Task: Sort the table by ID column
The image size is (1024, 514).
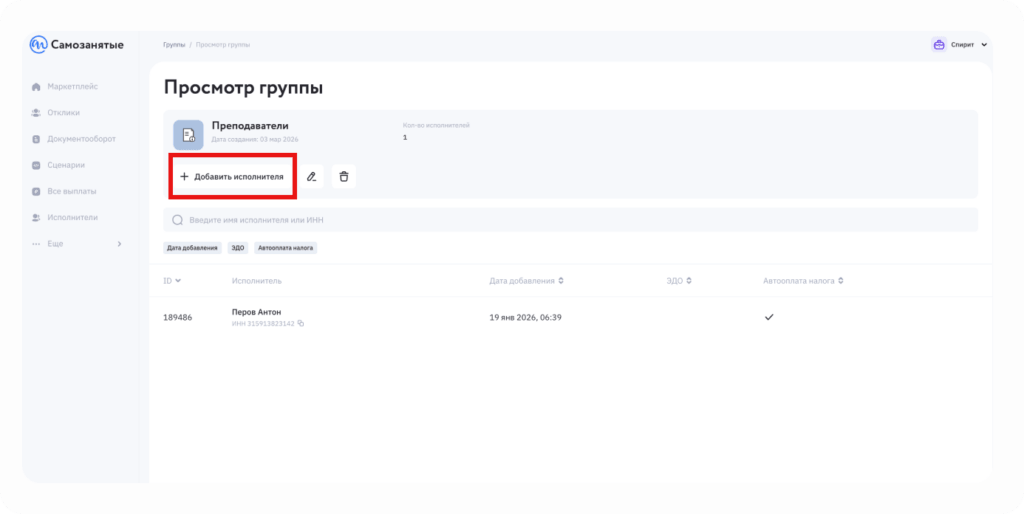Action: [172, 281]
